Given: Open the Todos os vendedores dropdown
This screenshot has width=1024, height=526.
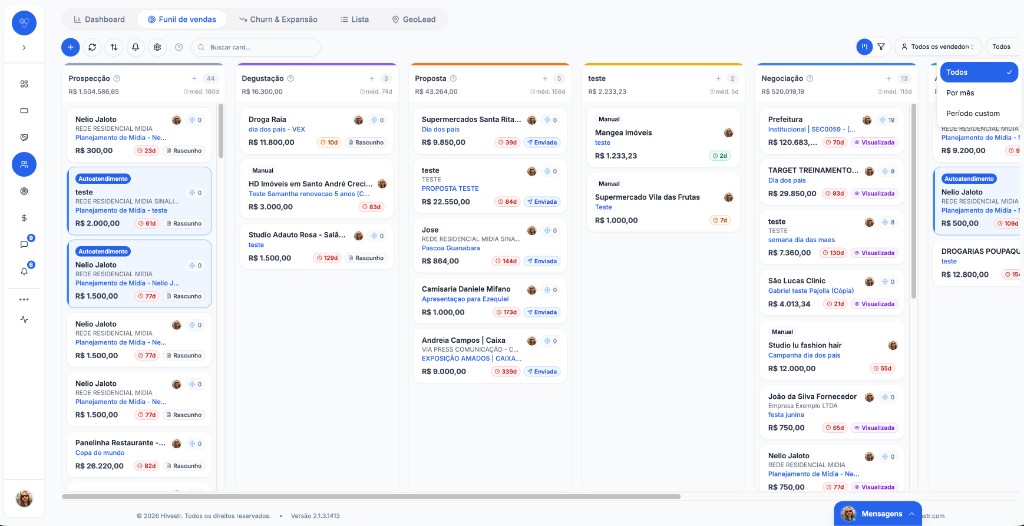Looking at the screenshot, I should pos(938,46).
